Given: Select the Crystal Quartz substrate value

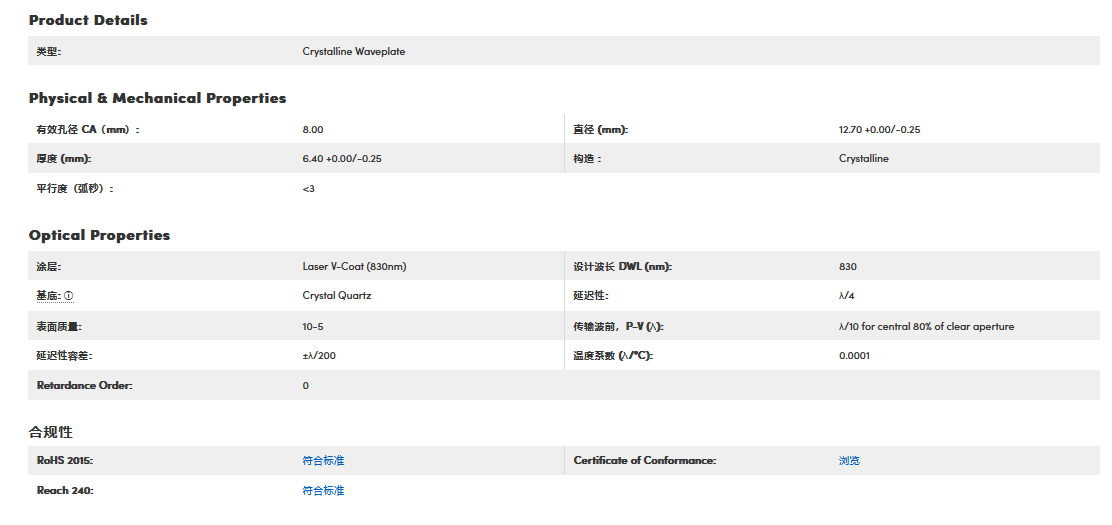Looking at the screenshot, I should [336, 296].
